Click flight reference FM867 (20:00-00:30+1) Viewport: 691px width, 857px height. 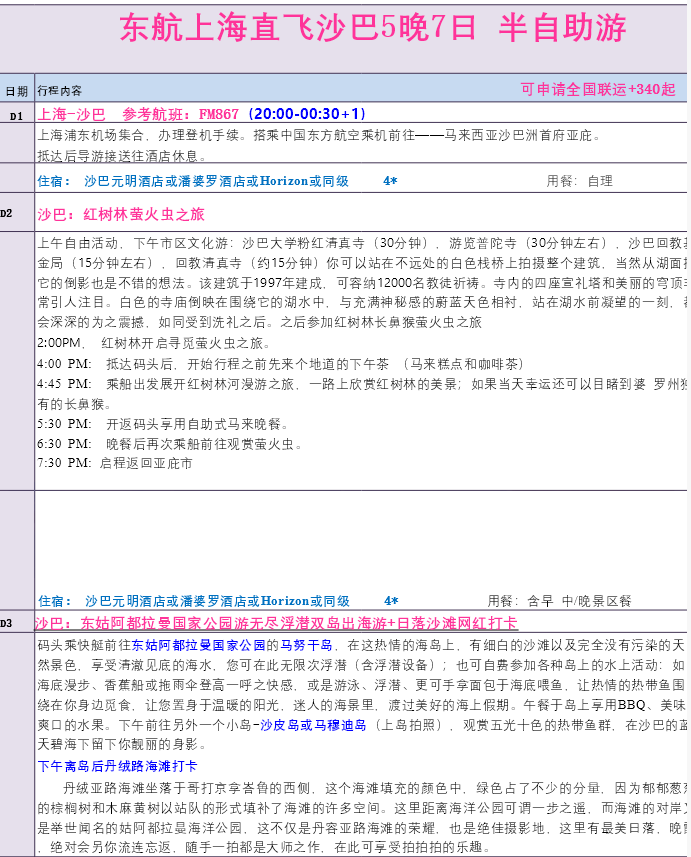[282, 114]
